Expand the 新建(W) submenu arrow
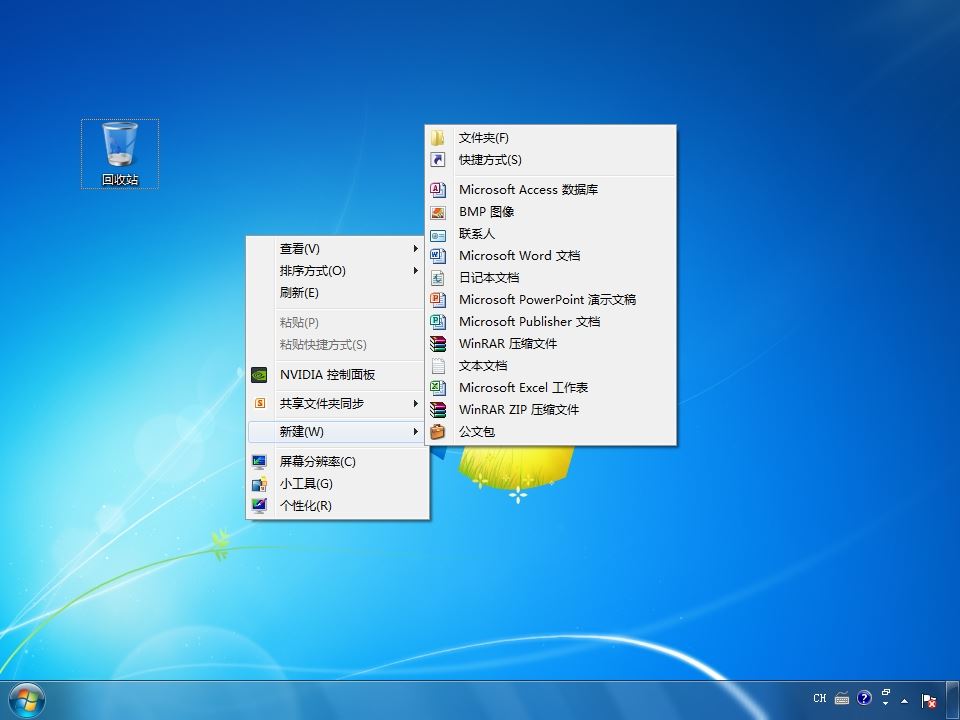960x720 pixels. (415, 432)
